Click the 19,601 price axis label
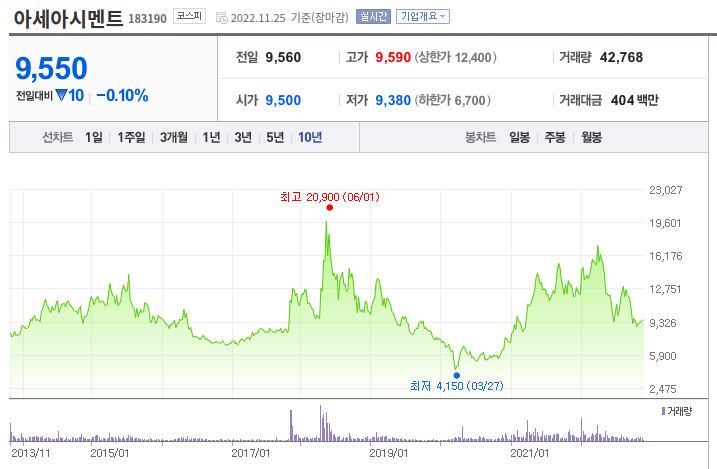The height and width of the screenshot is (469, 717). coord(665,223)
